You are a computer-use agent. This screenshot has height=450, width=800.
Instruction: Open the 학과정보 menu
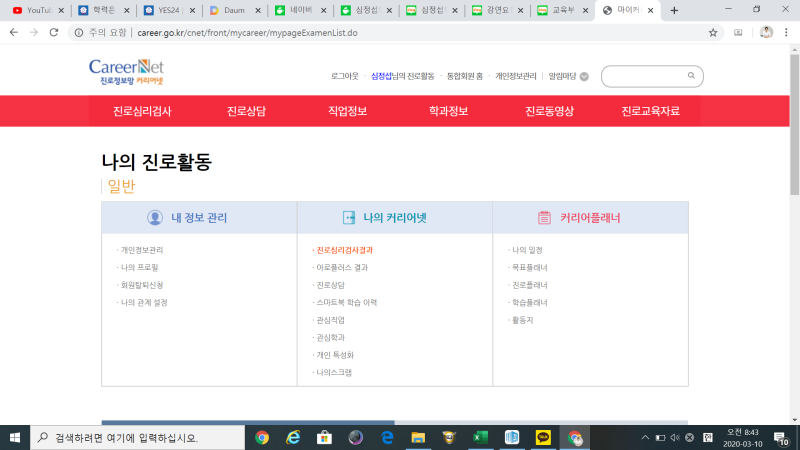coord(448,111)
